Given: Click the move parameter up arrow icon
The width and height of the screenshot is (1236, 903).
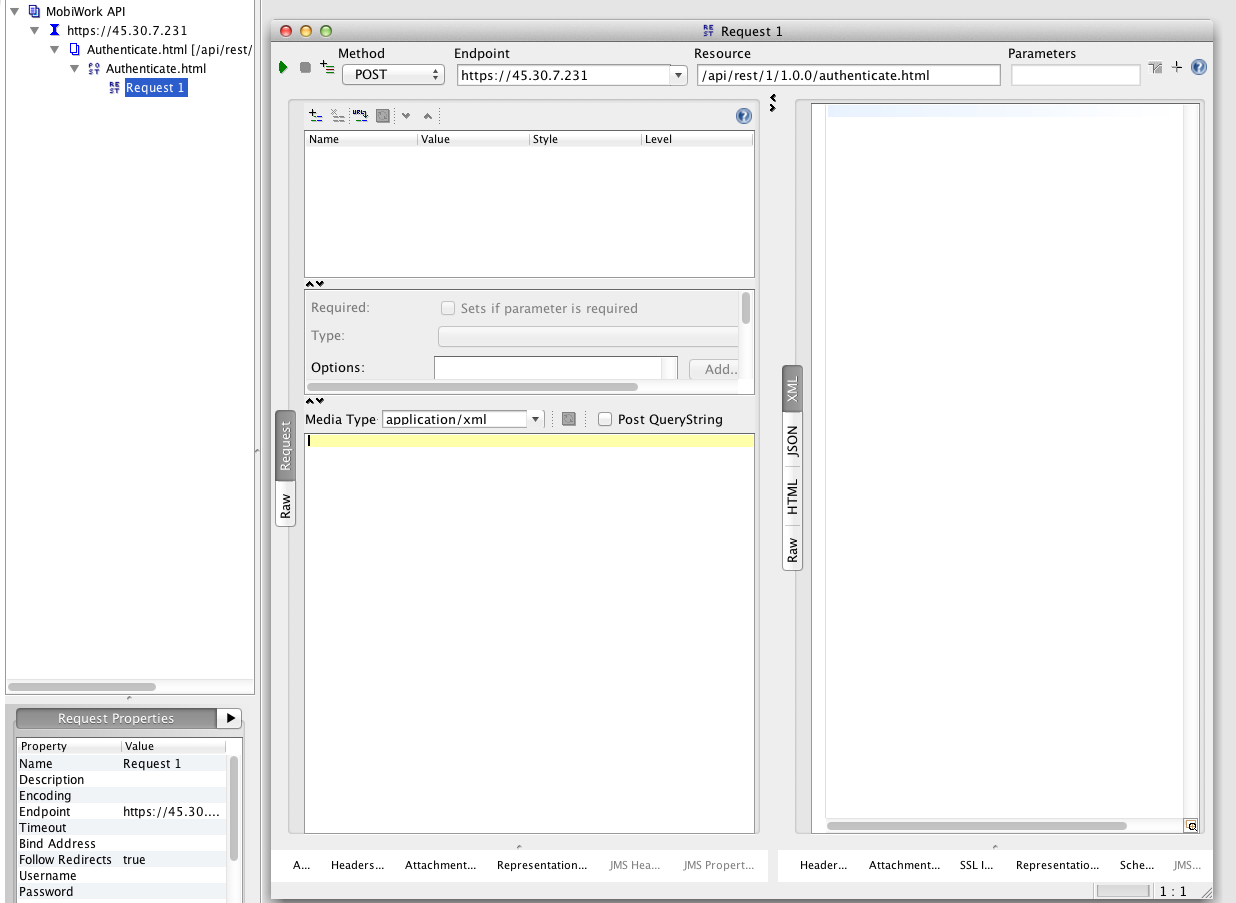Looking at the screenshot, I should coord(428,116).
